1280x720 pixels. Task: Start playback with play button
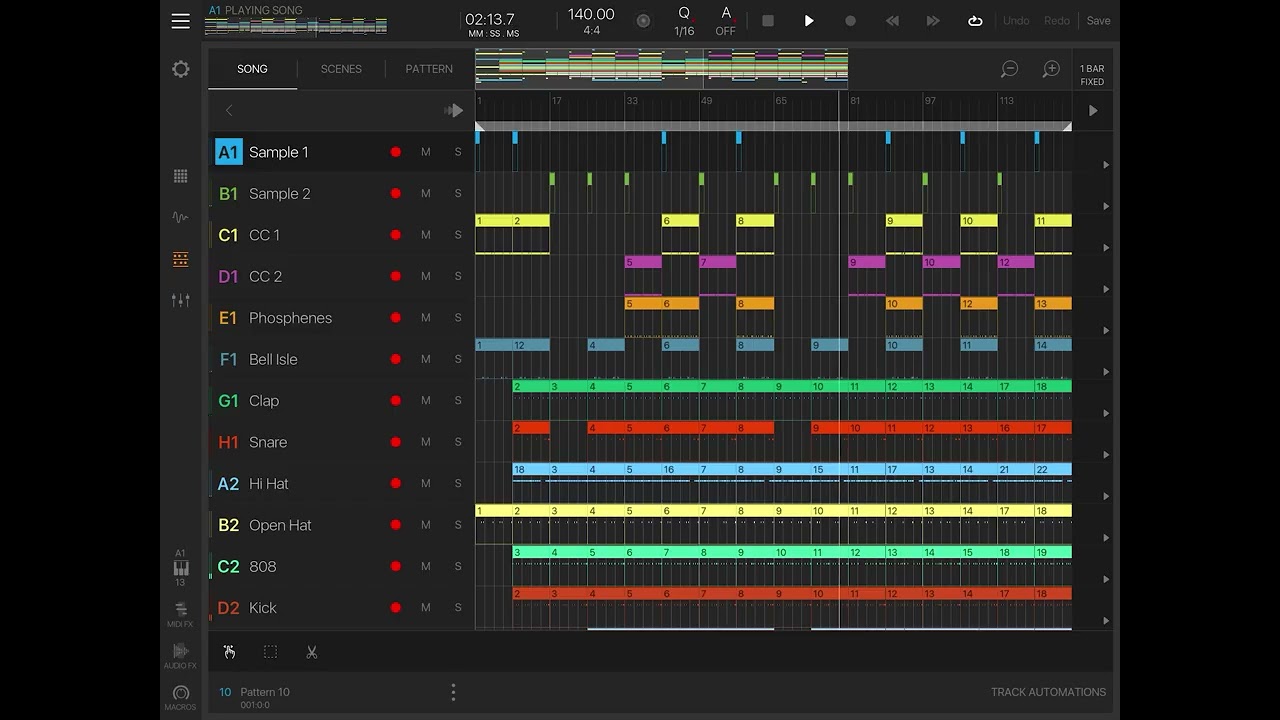click(809, 21)
